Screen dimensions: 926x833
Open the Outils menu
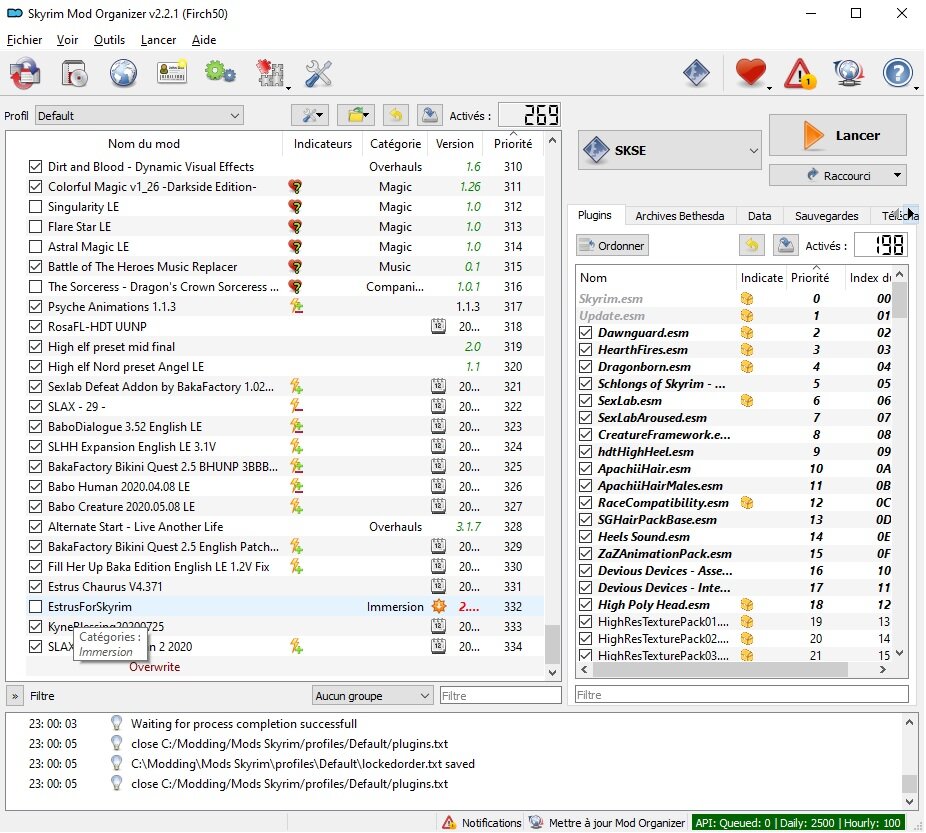coord(109,40)
